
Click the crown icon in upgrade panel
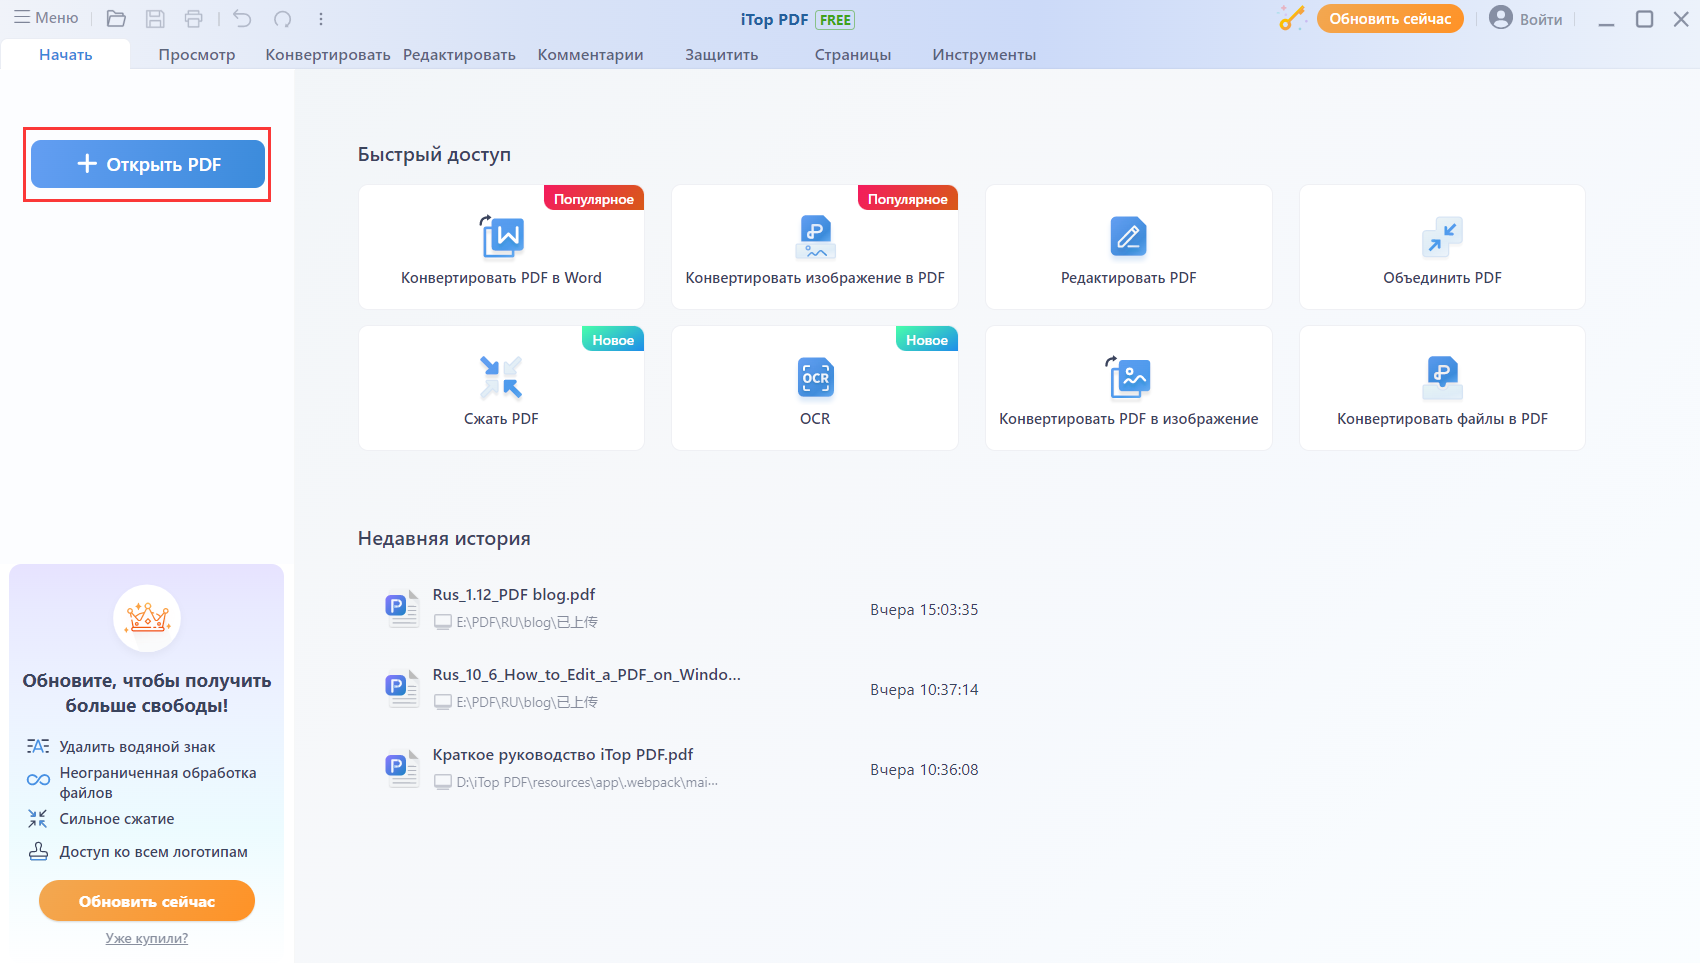coord(147,618)
